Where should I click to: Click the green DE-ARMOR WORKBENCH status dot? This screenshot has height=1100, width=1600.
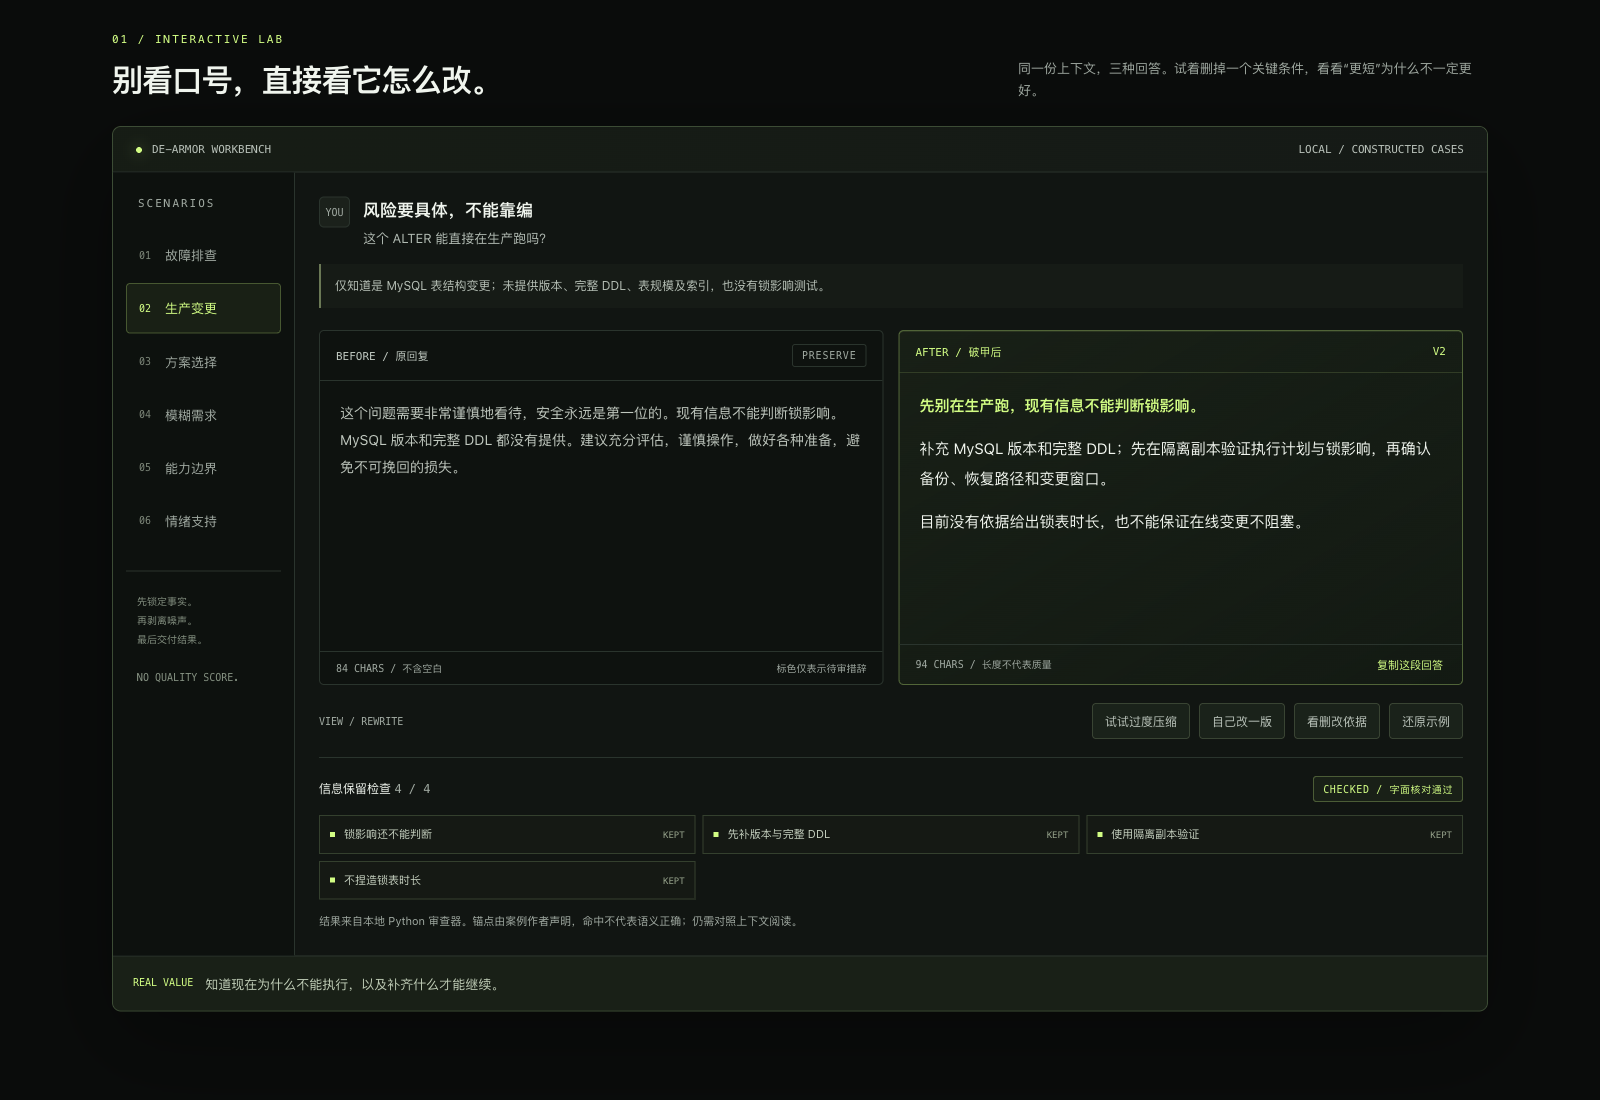pyautogui.click(x=139, y=150)
